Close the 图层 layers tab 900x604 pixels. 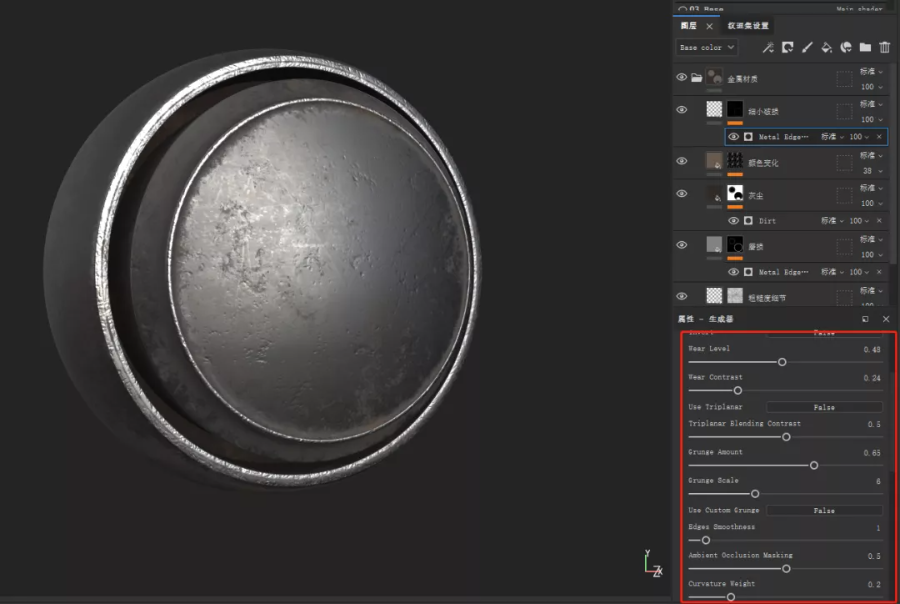click(709, 26)
